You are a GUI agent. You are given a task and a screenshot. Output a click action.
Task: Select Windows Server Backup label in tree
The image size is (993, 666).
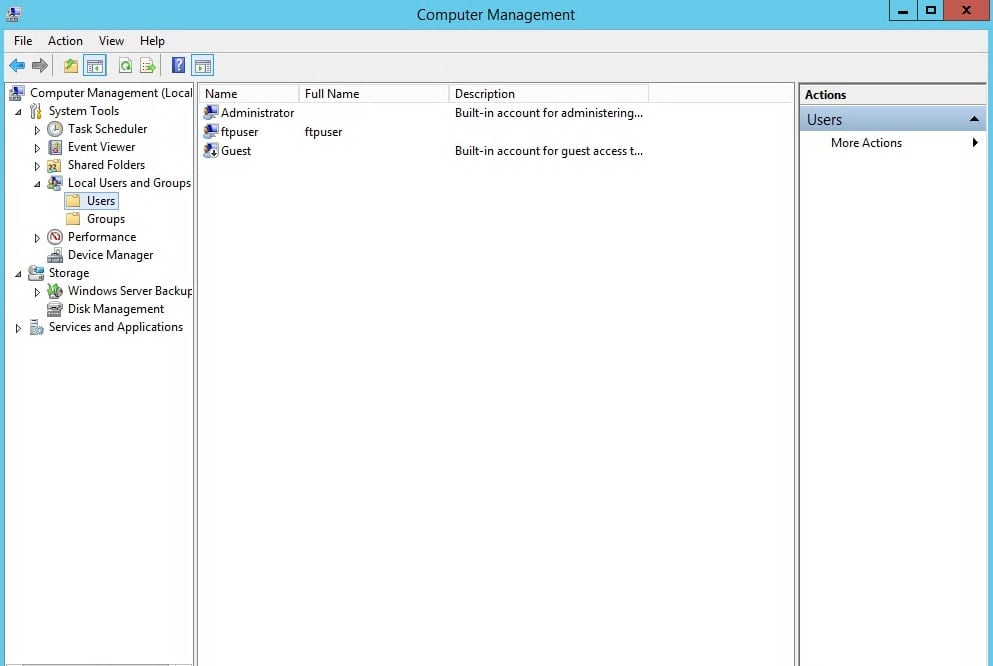130,291
